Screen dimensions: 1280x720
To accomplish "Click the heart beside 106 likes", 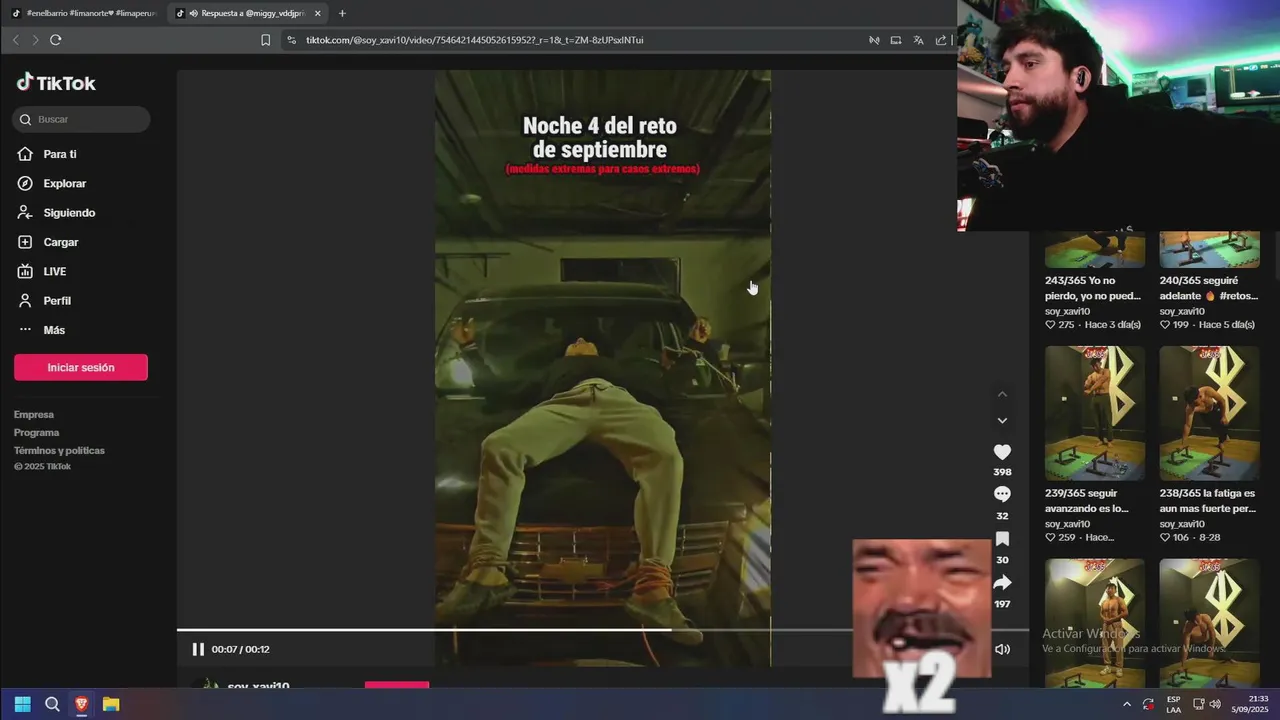I will [x=1165, y=538].
